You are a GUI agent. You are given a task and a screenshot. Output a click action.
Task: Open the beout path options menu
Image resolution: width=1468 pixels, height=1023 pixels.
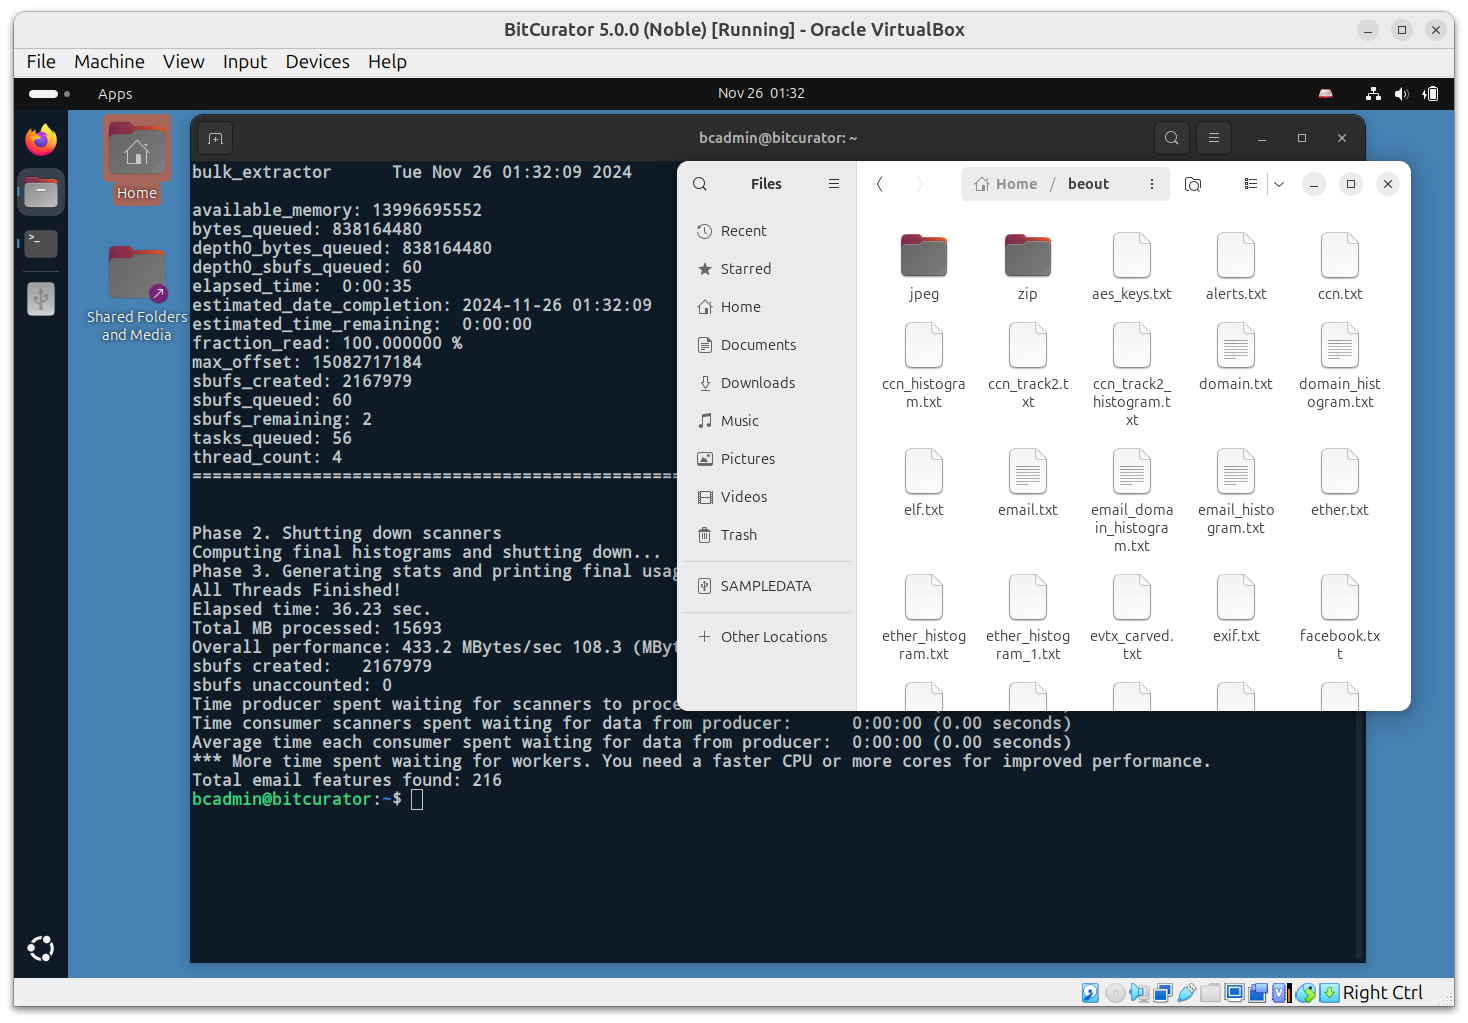point(1152,184)
